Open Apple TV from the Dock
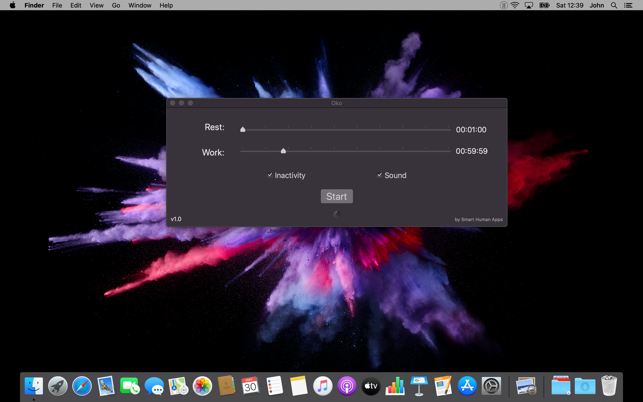Image resolution: width=643 pixels, height=402 pixels. pyautogui.click(x=371, y=386)
